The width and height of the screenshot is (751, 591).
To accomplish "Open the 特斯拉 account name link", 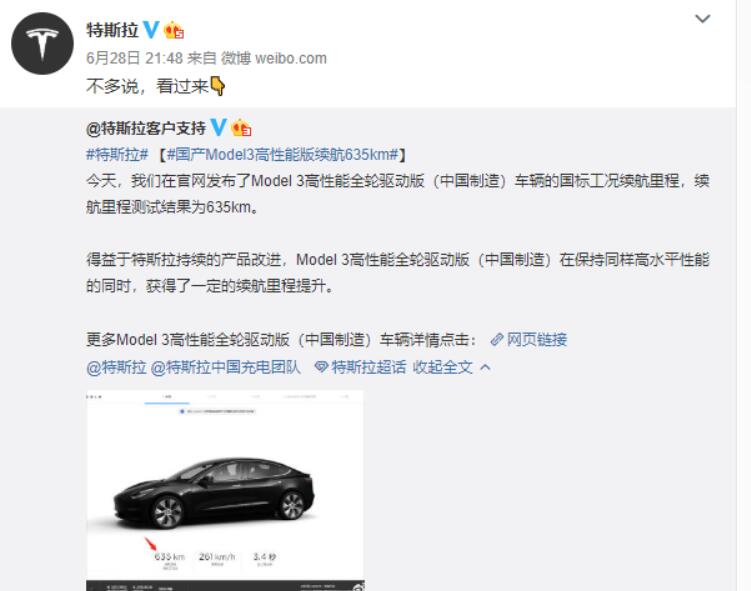I will coord(113,30).
